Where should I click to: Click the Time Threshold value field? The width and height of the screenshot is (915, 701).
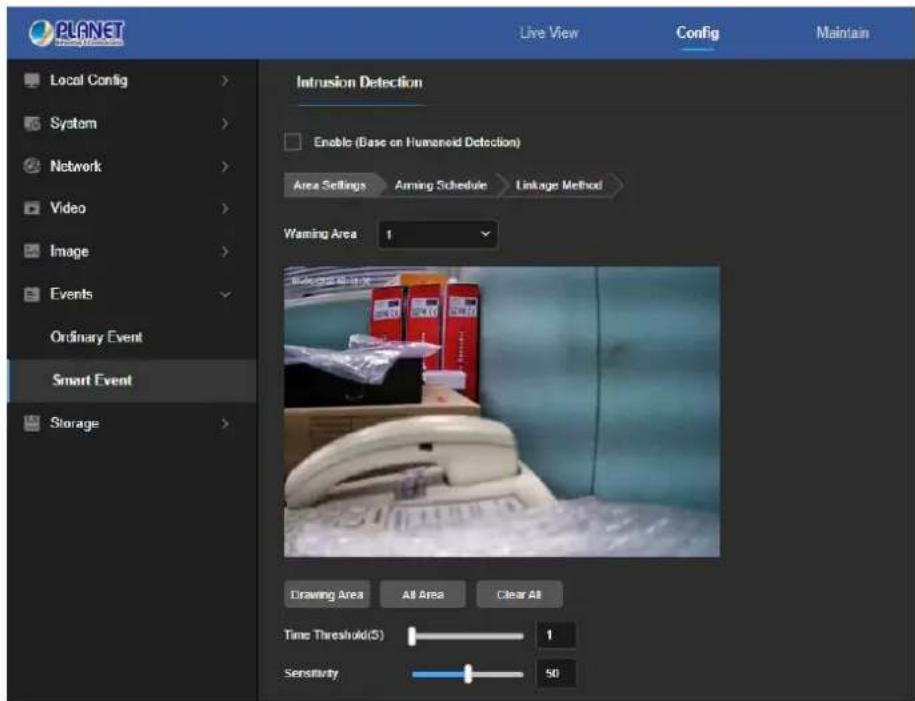556,635
